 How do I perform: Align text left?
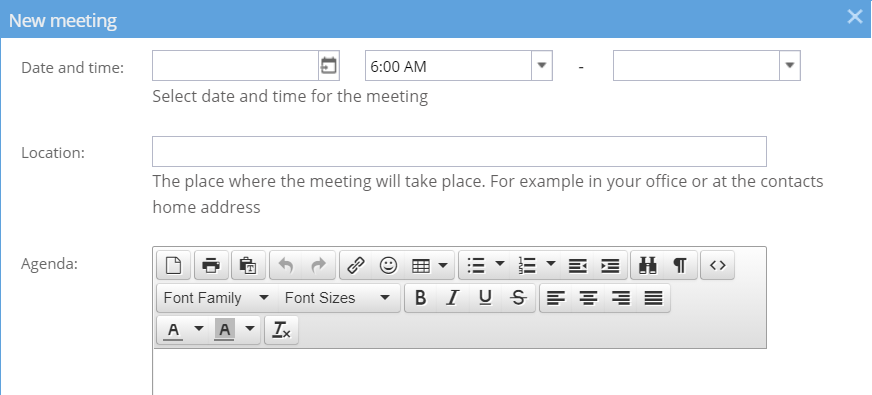pos(556,298)
